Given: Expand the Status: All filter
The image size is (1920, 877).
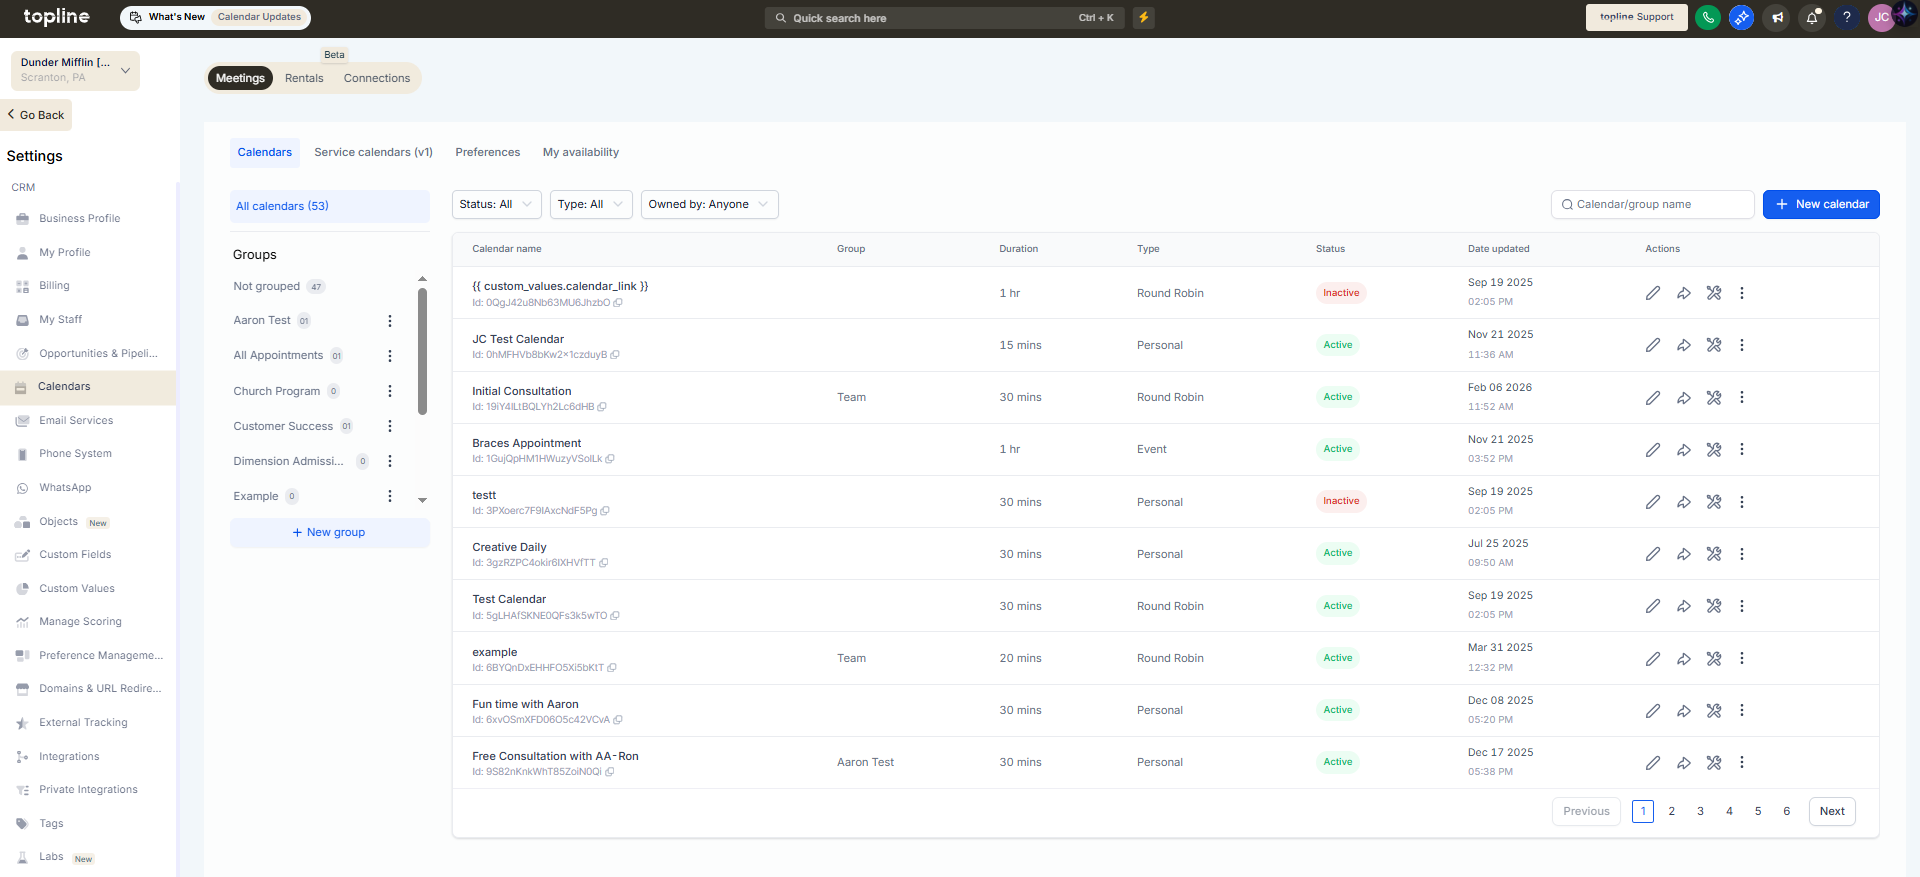Looking at the screenshot, I should coord(497,204).
